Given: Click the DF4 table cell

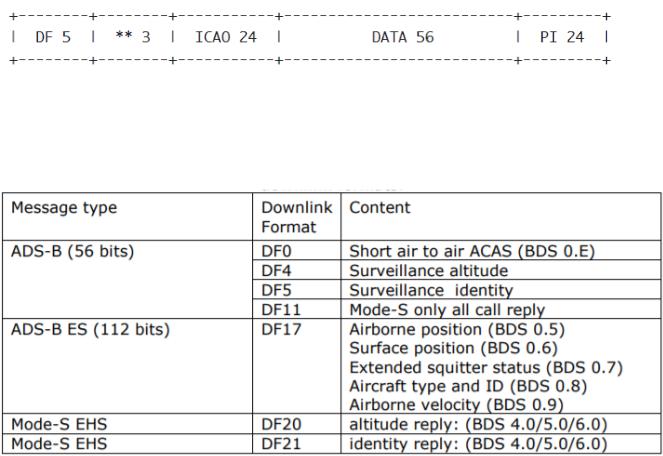Looking at the screenshot, I should [297, 270].
